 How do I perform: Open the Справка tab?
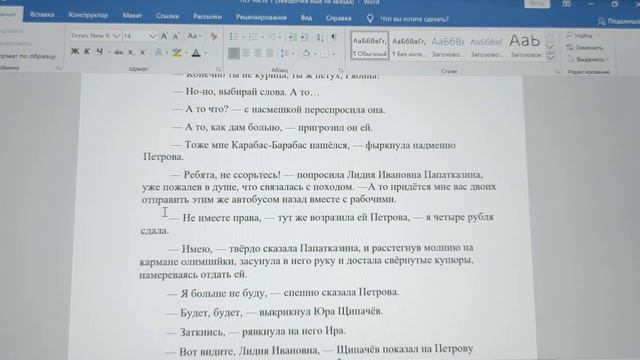tap(338, 18)
